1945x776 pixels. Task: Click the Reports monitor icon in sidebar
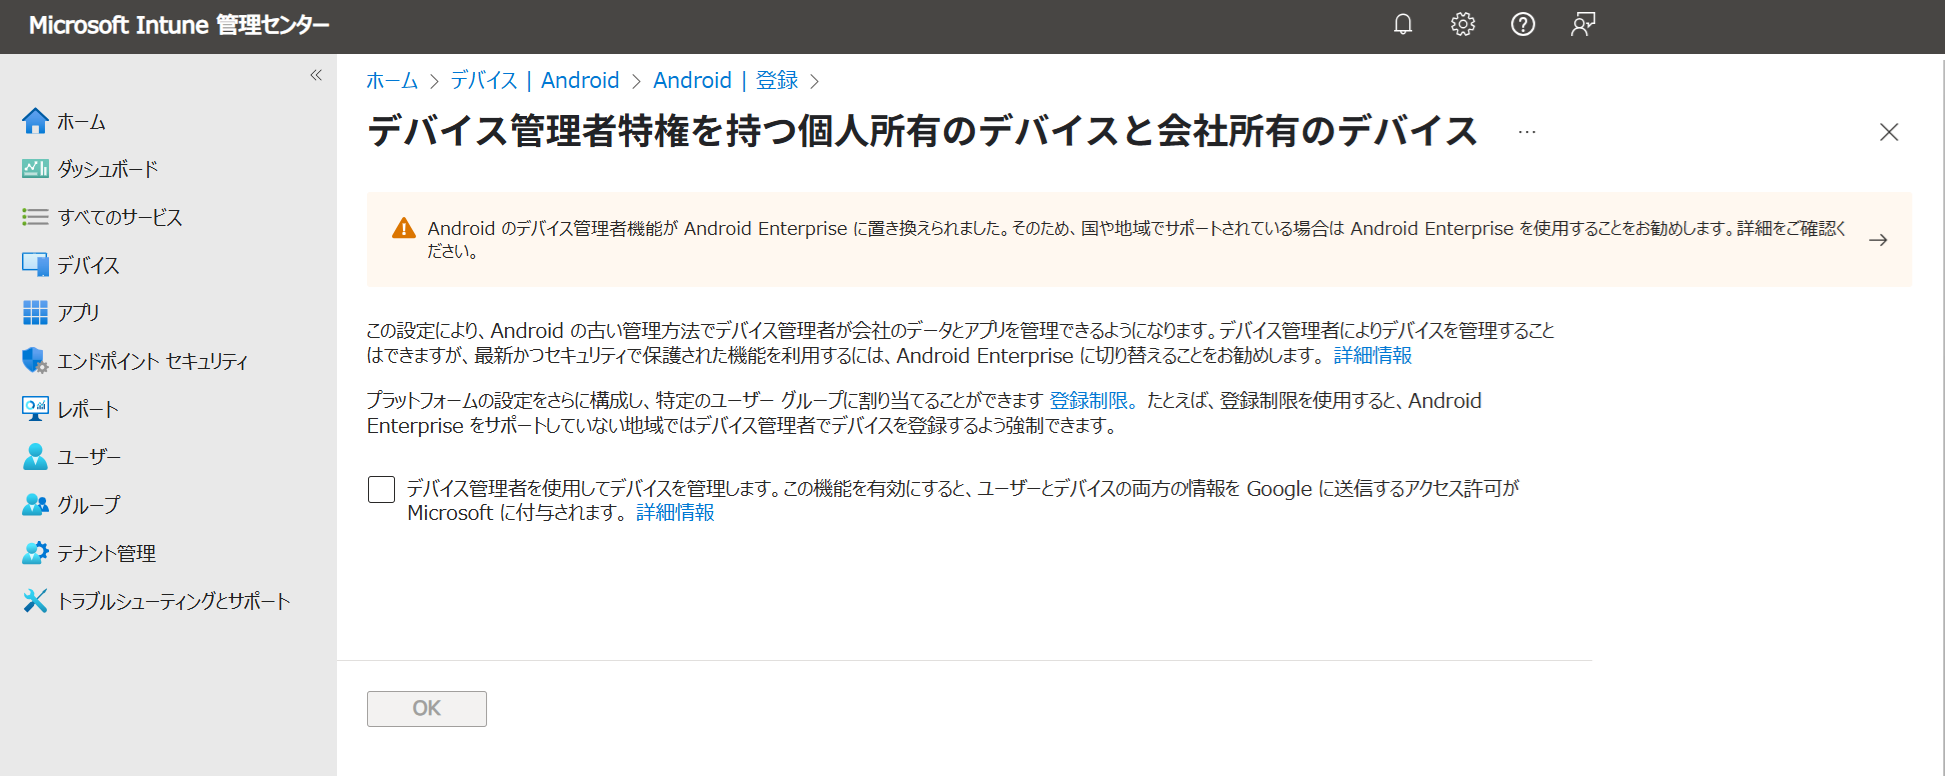tap(35, 409)
